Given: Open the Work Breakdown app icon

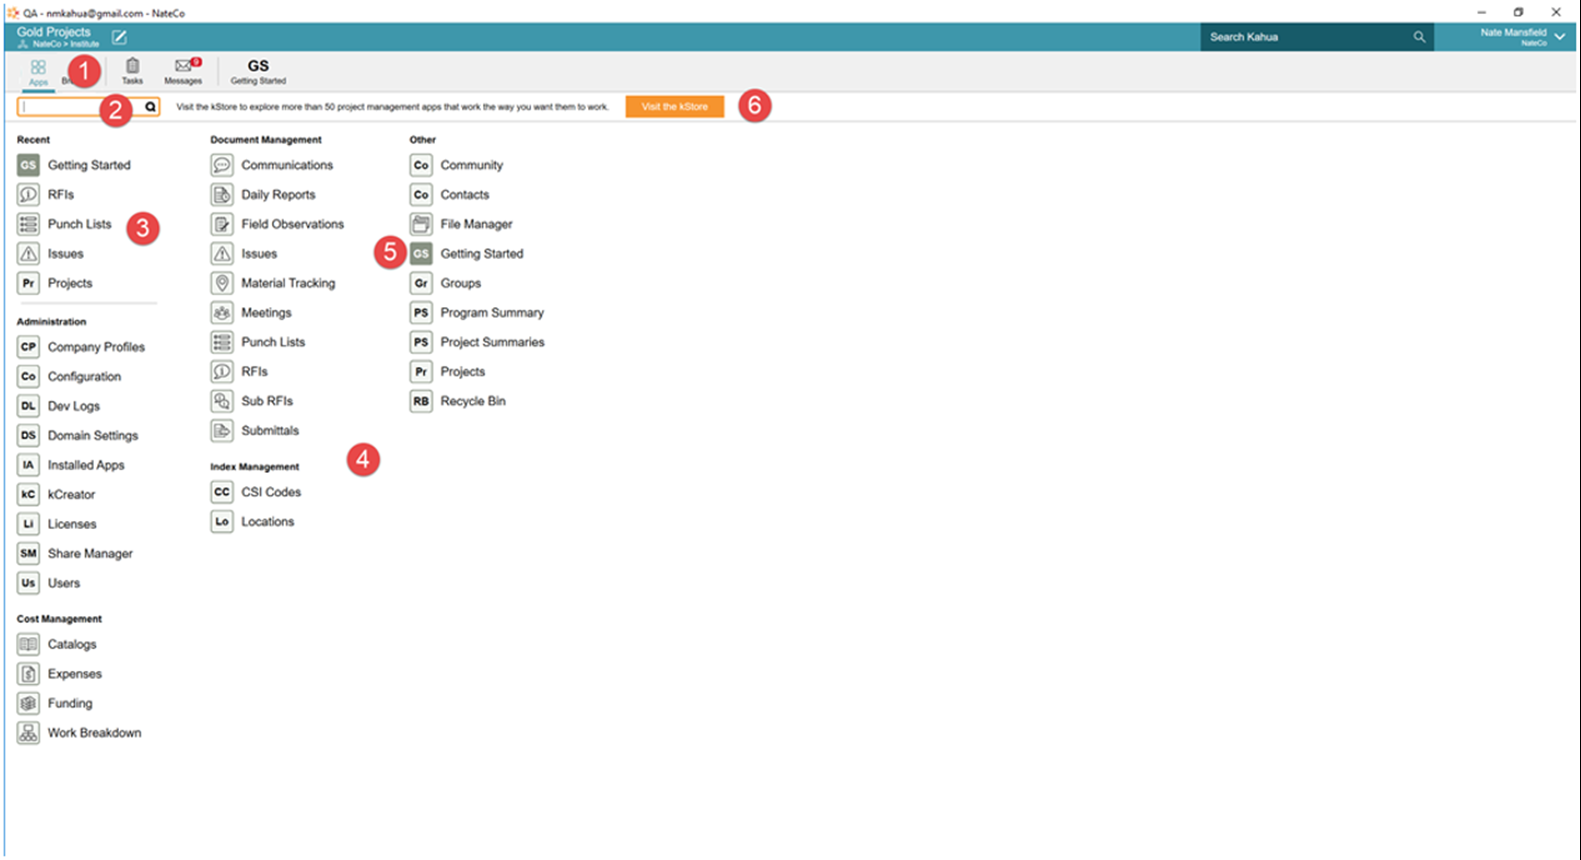Looking at the screenshot, I should pyautogui.click(x=28, y=733).
